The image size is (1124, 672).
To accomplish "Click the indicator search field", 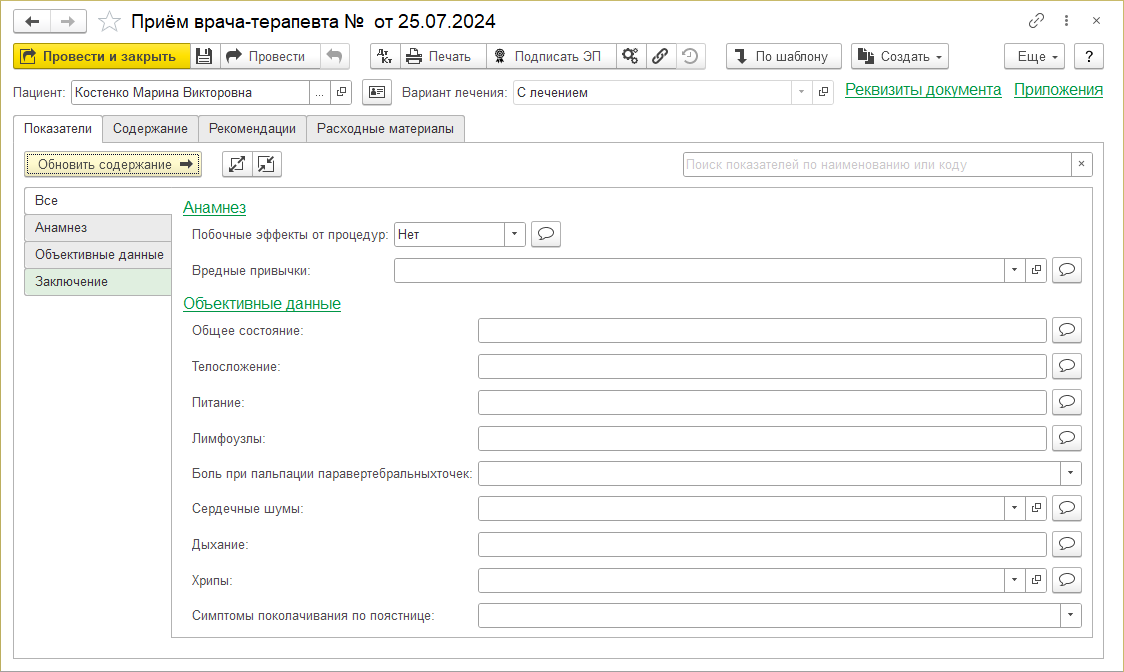I will 877,164.
